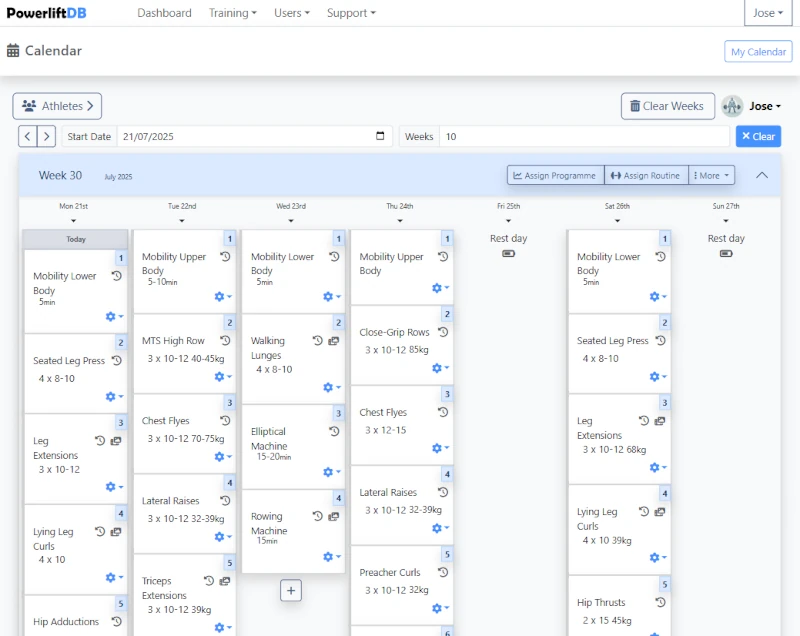Screen dimensions: 800x636
Task: Click the My Calendar link
Action: click(757, 50)
